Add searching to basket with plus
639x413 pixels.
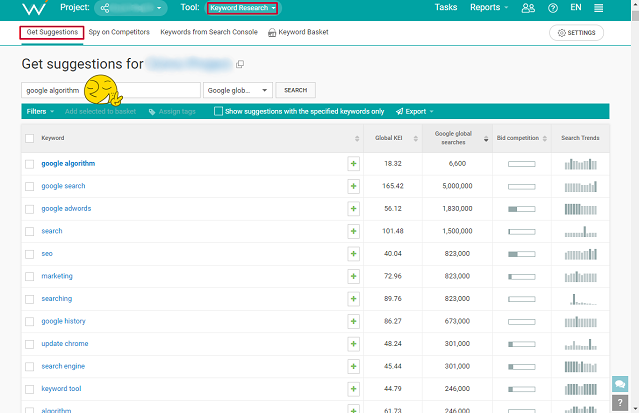353,299
